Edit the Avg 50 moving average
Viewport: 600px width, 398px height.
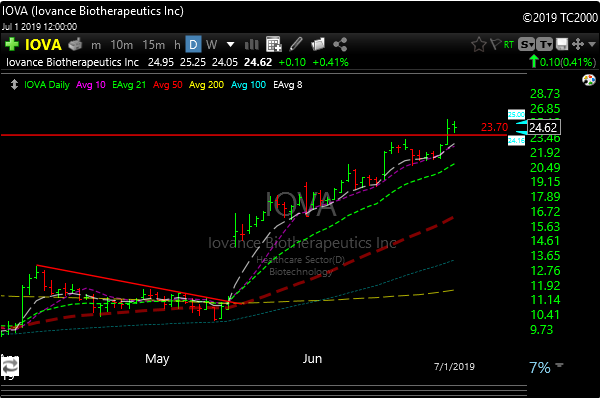168,85
